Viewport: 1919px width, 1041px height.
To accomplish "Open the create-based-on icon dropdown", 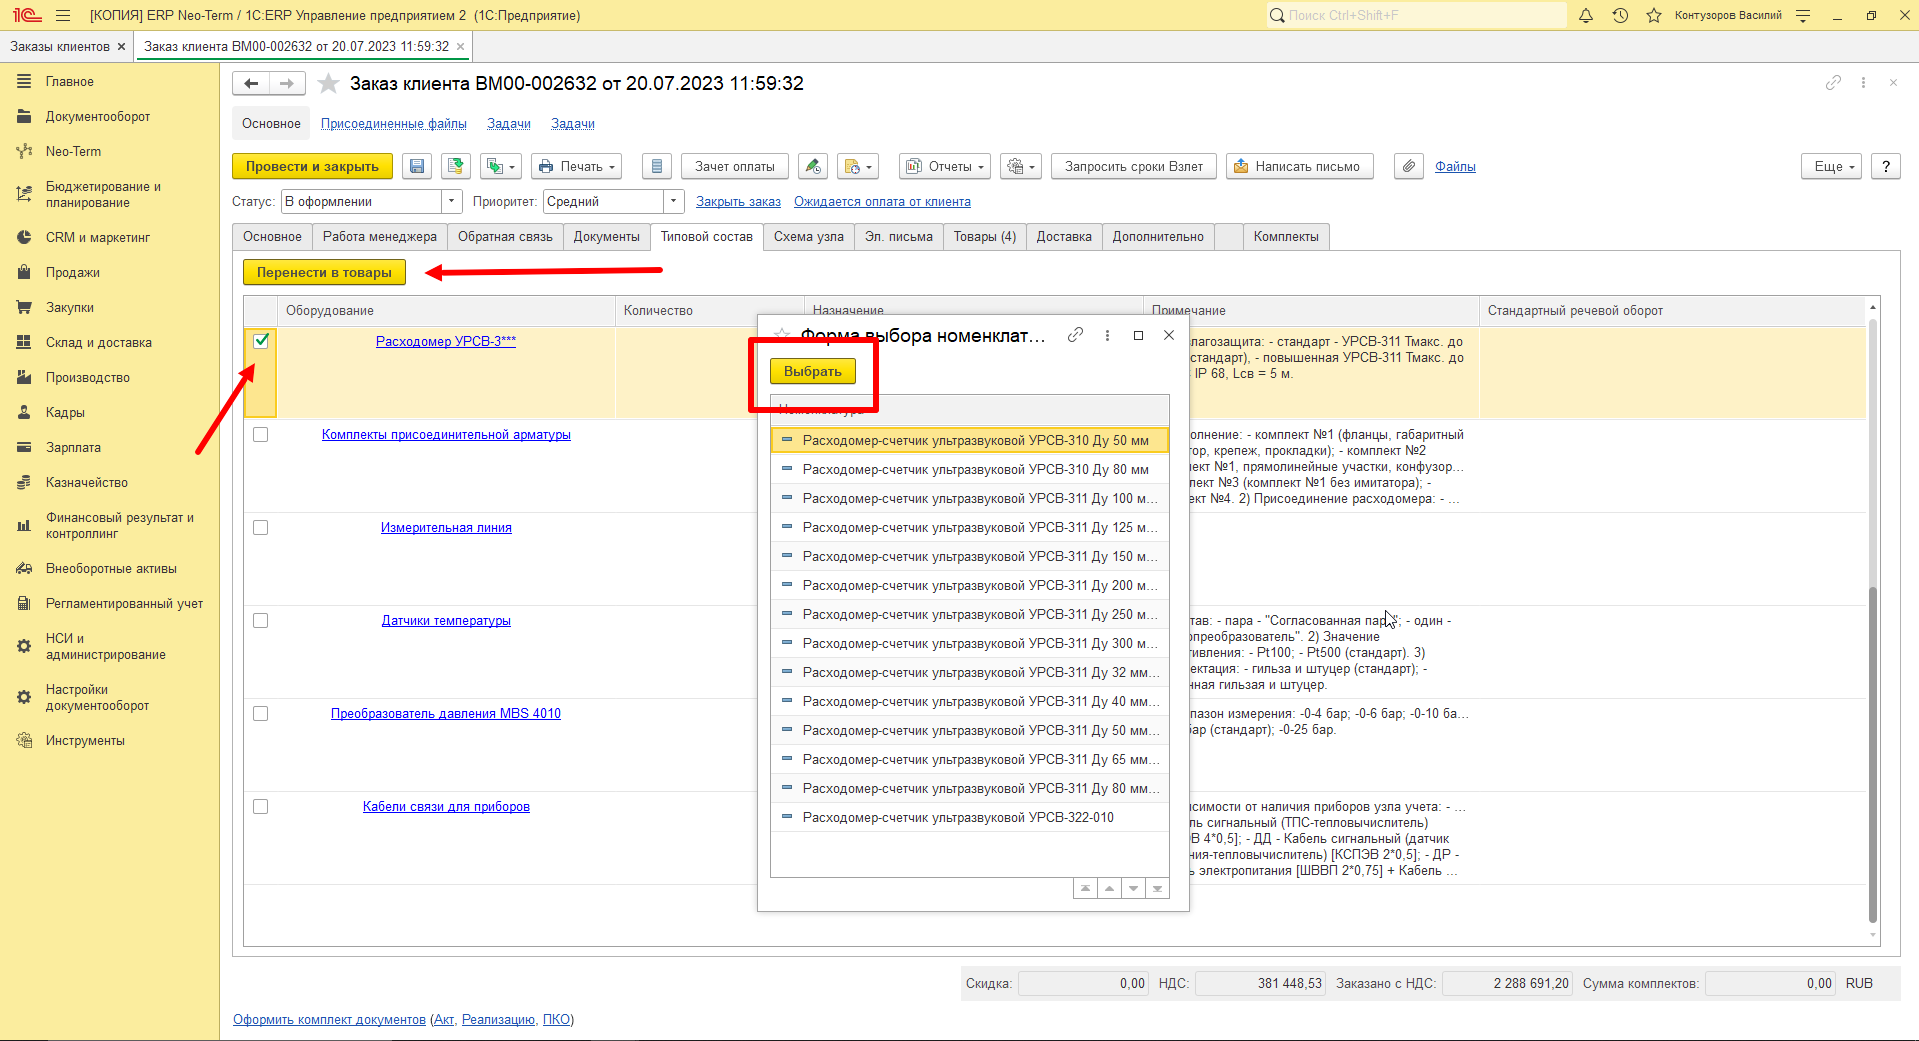I will (500, 166).
